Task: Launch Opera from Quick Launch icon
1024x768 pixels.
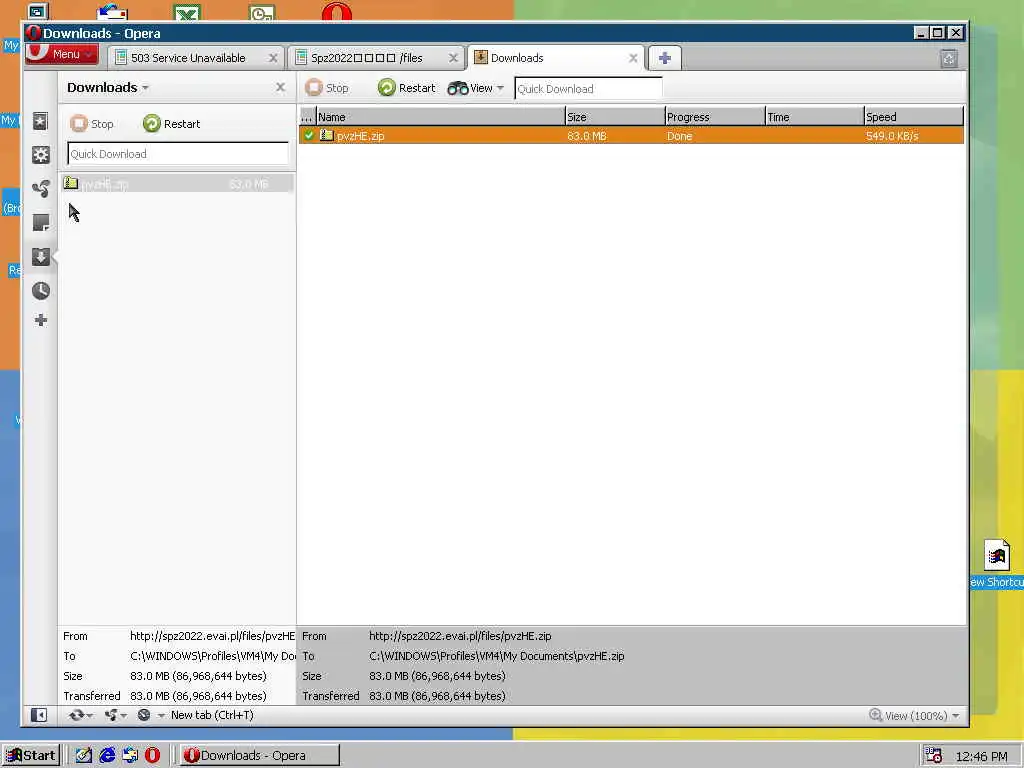Action: [x=152, y=756]
